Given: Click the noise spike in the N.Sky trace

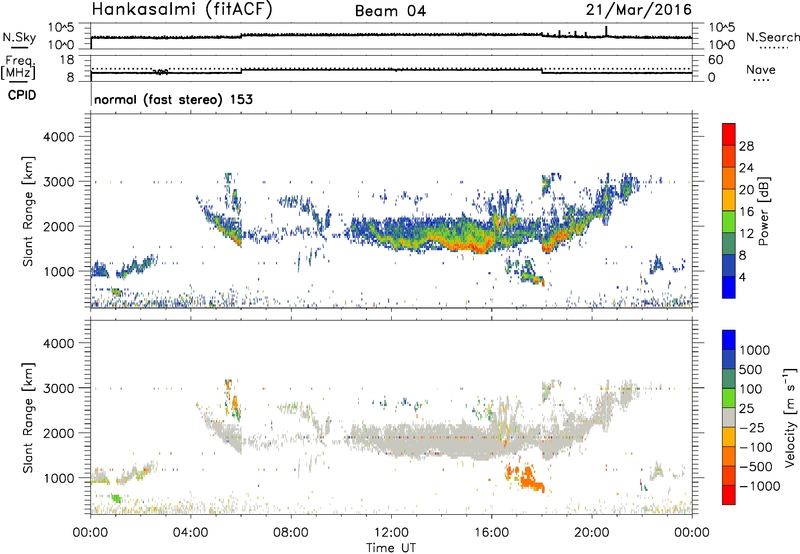Looking at the screenshot, I should [x=606, y=31].
